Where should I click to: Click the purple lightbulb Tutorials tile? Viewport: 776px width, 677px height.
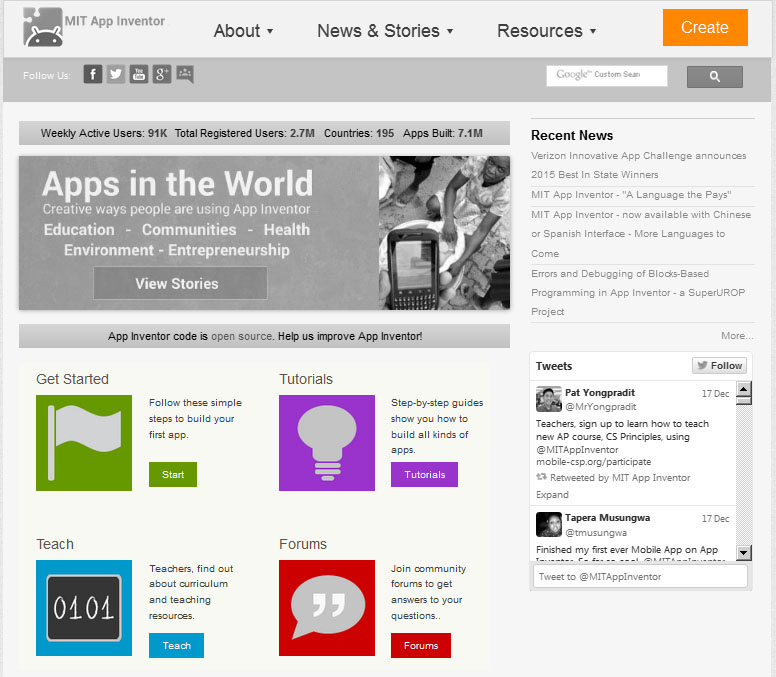tap(327, 443)
